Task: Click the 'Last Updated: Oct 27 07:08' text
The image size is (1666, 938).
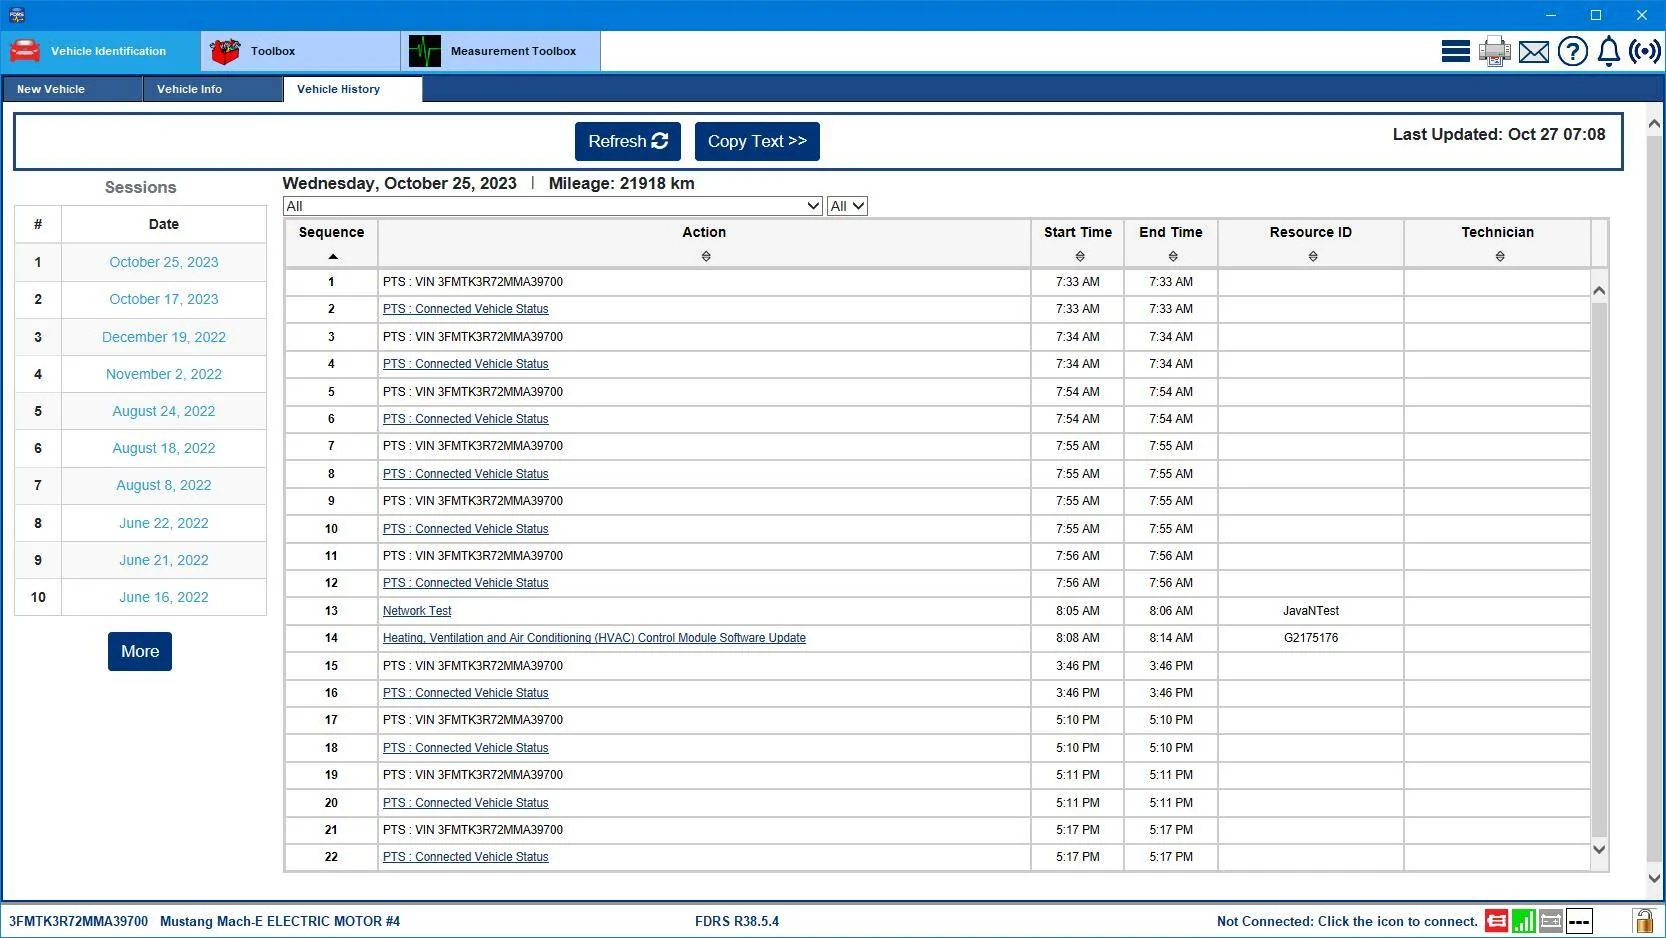Action: coord(1499,134)
